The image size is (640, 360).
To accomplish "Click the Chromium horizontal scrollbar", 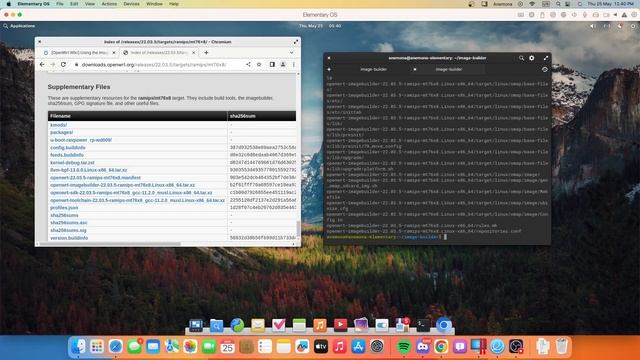I will (x=110, y=244).
